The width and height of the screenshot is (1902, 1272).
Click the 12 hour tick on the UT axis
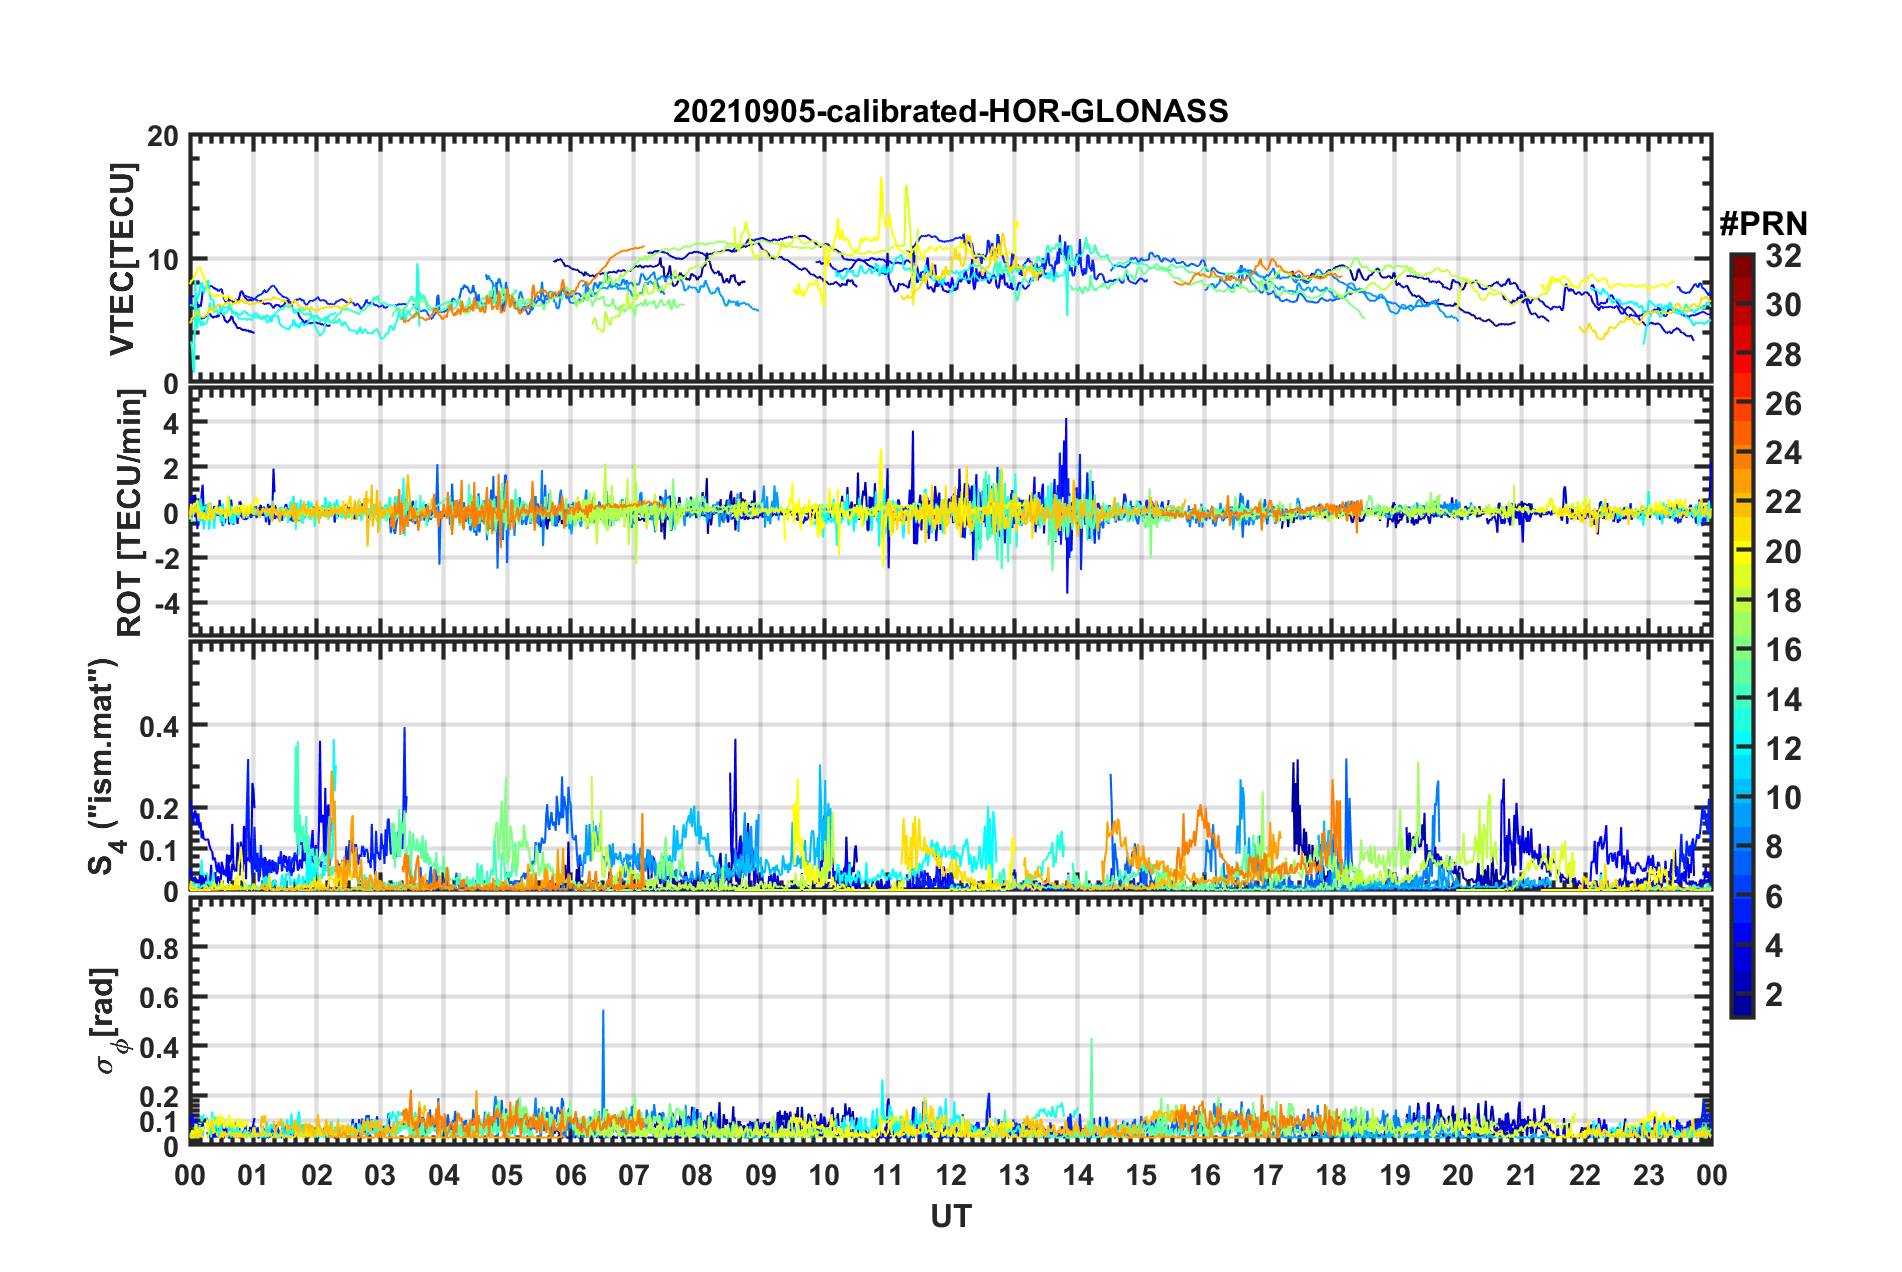[951, 1175]
